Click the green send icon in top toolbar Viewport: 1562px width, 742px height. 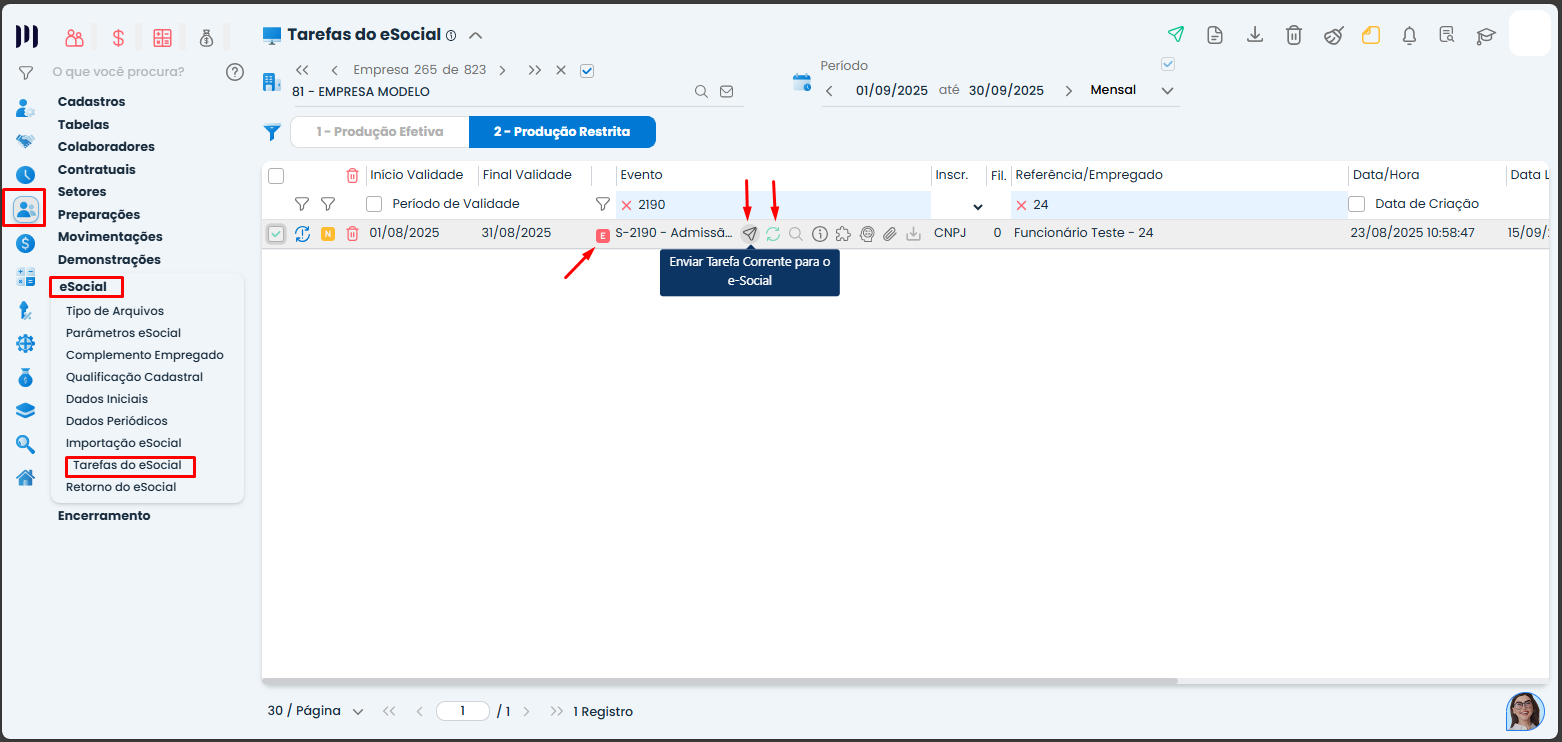coord(1176,35)
